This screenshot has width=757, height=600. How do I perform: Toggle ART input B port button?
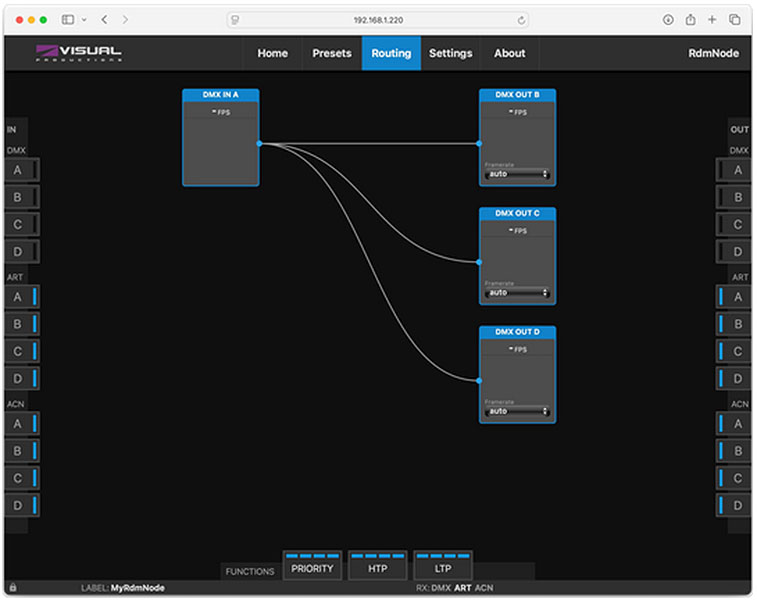click(21, 325)
